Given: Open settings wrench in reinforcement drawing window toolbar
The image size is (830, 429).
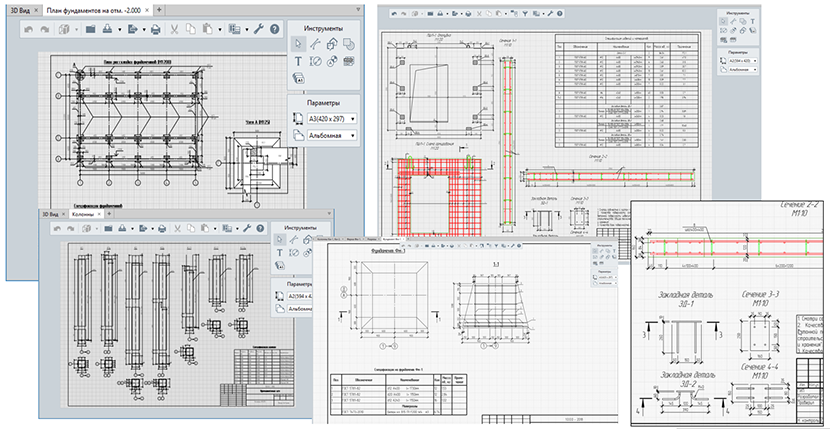Looking at the screenshot, I should (x=550, y=14).
